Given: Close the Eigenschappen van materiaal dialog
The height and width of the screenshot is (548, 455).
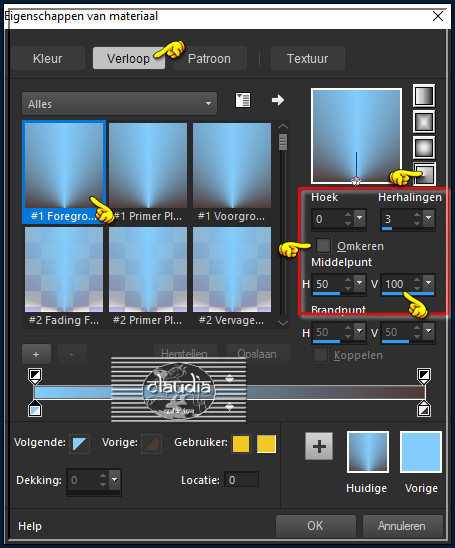Looking at the screenshot, I should 438,16.
